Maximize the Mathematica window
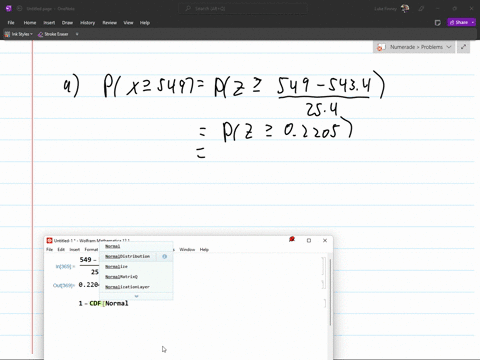Screen dimensions: 480x360 click(x=309, y=240)
